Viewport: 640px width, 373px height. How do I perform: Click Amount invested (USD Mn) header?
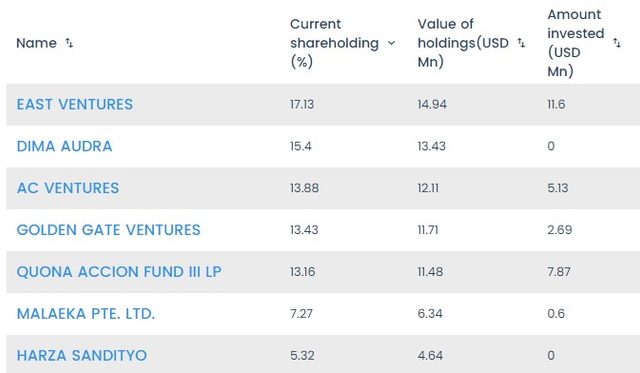[x=576, y=43]
